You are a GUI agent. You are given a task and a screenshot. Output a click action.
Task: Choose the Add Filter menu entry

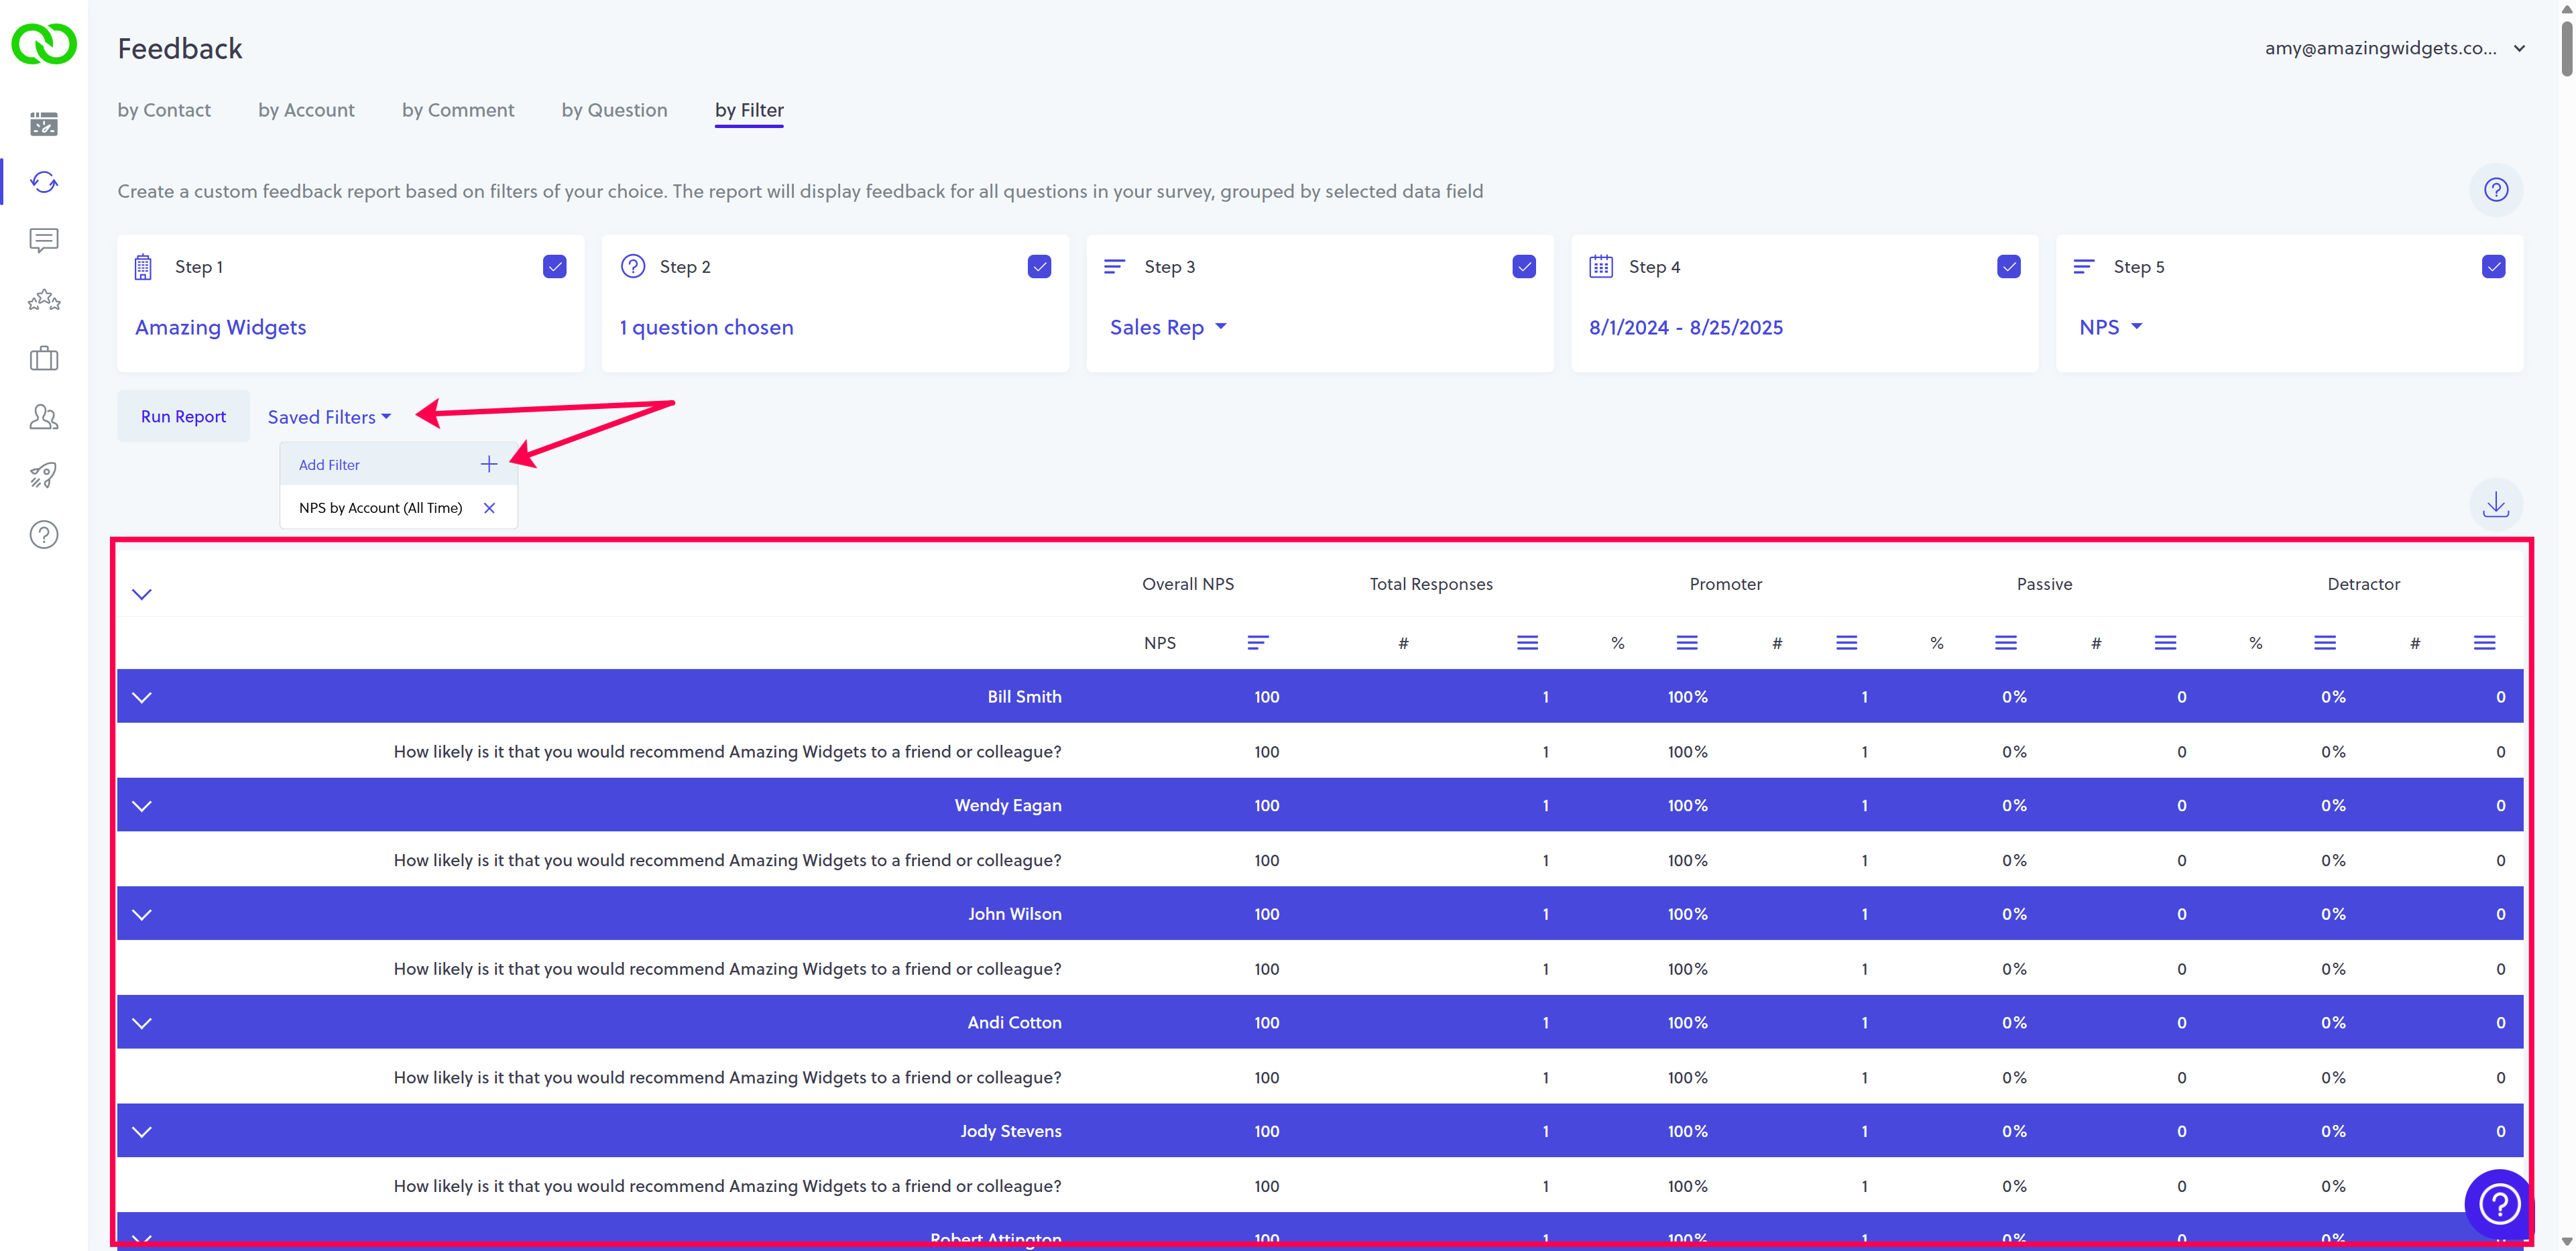398,464
